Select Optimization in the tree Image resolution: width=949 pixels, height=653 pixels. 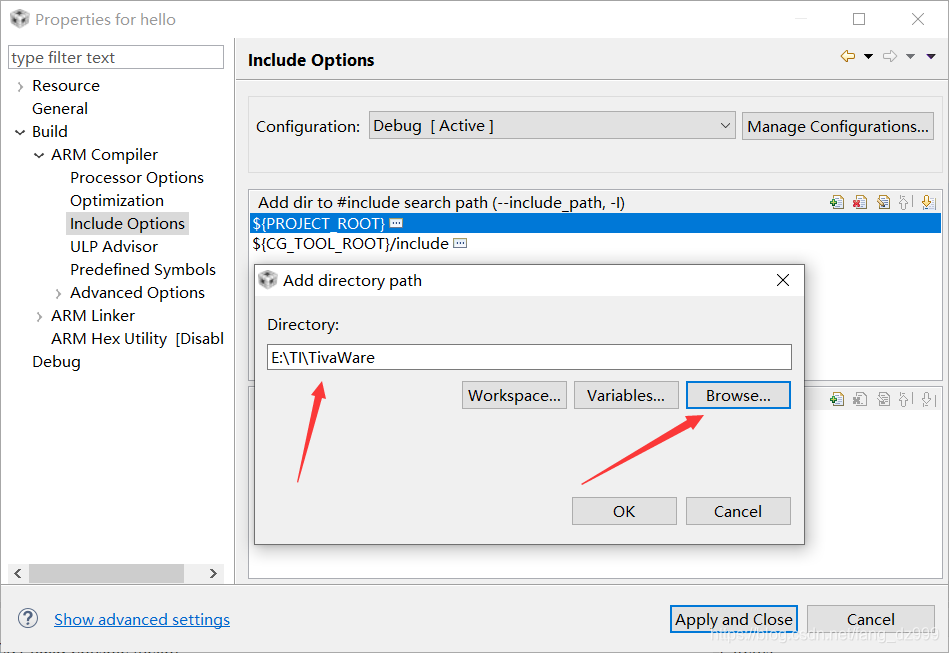pos(117,200)
